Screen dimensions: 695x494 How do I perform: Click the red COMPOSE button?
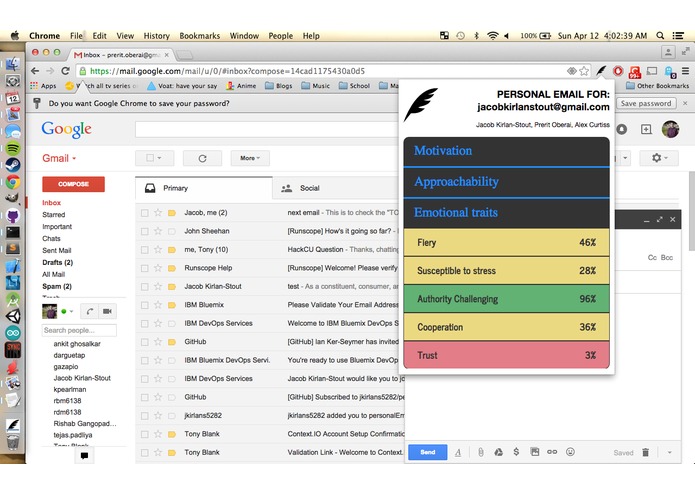pos(74,184)
